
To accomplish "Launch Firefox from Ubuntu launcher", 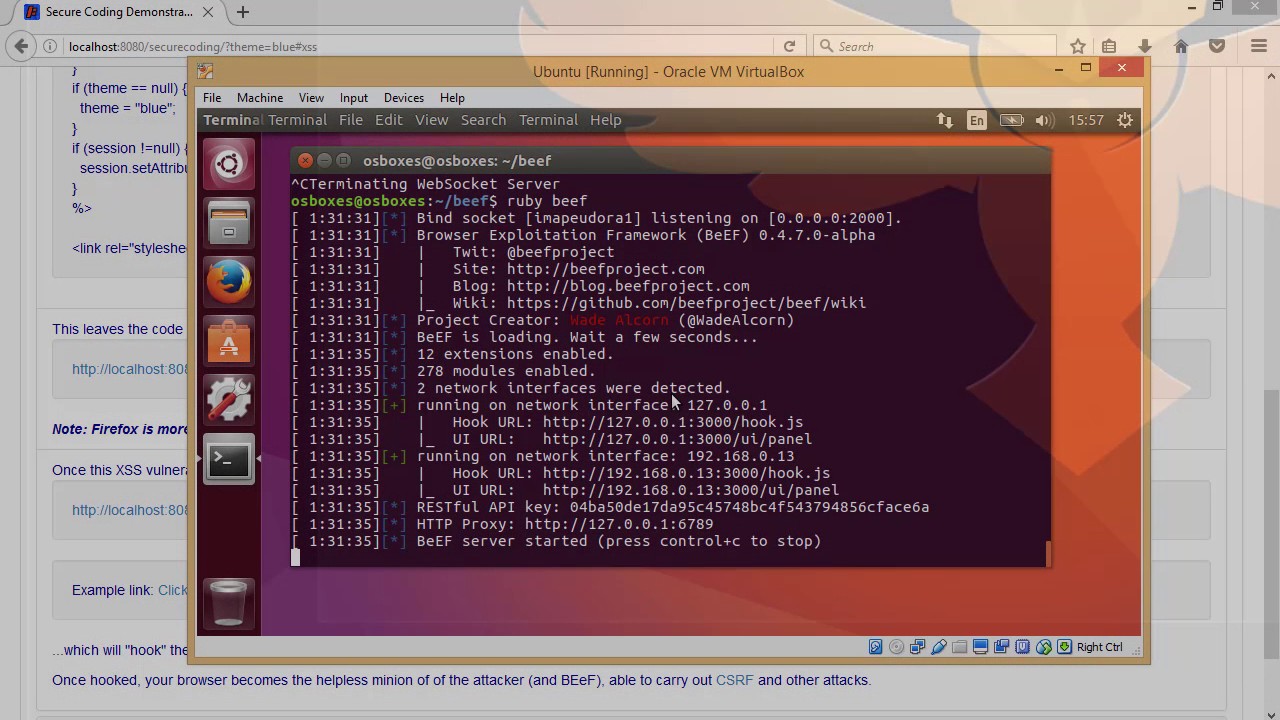I will 229,281.
